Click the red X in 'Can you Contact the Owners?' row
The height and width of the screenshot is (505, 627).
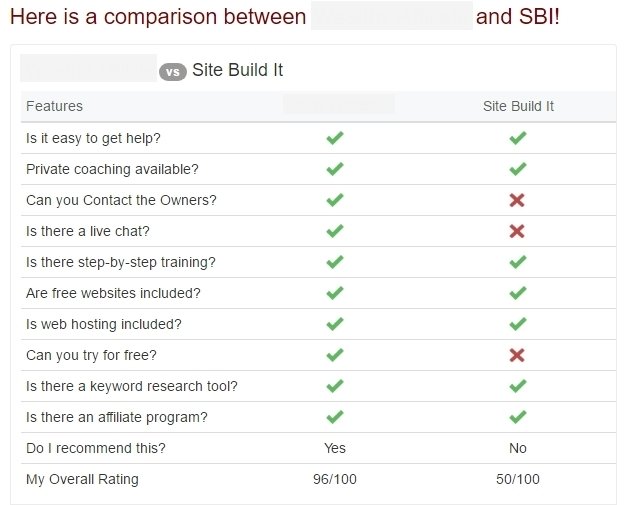517,200
